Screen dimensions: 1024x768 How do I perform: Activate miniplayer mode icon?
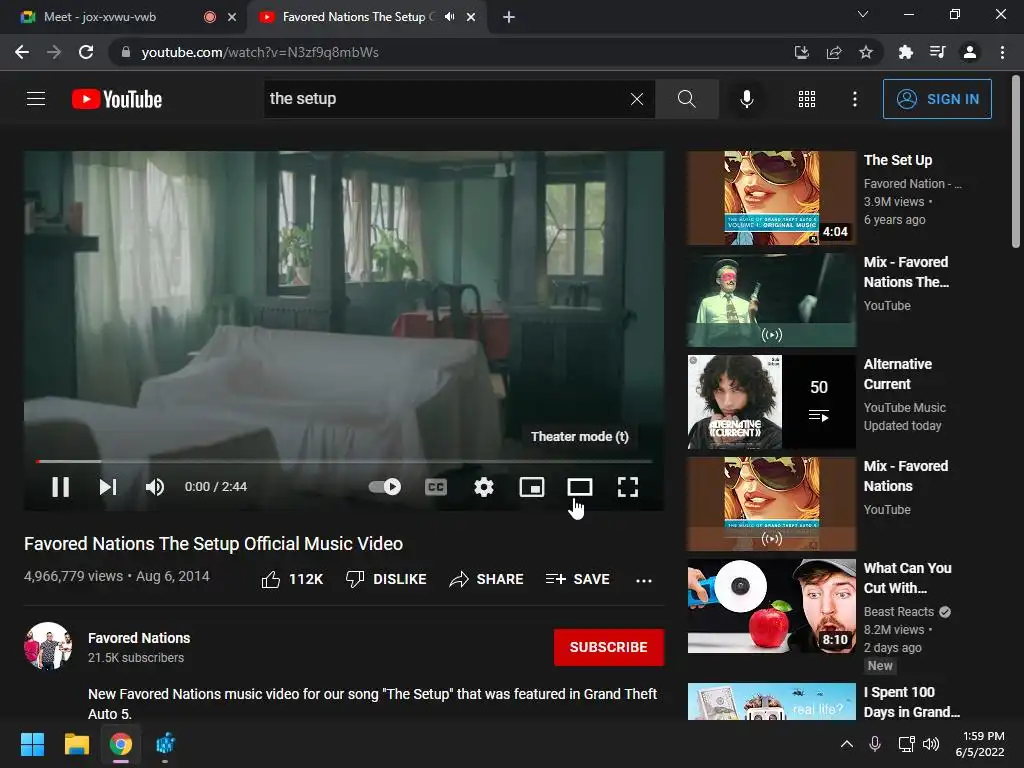[532, 487]
